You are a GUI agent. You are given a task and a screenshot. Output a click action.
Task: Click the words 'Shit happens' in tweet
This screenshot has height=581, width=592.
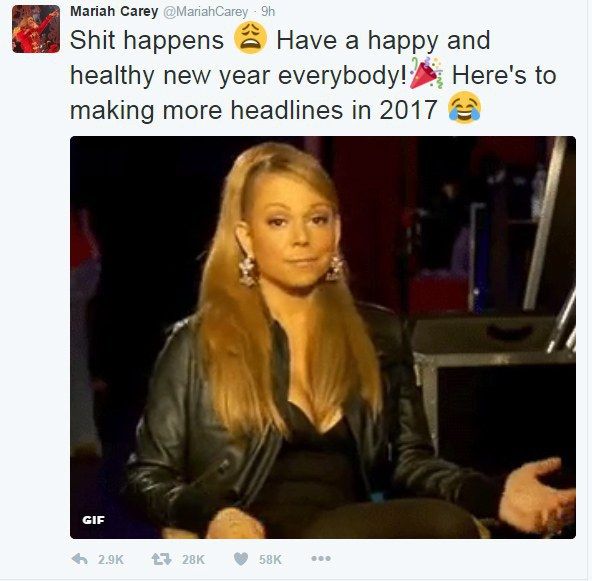tap(147, 40)
